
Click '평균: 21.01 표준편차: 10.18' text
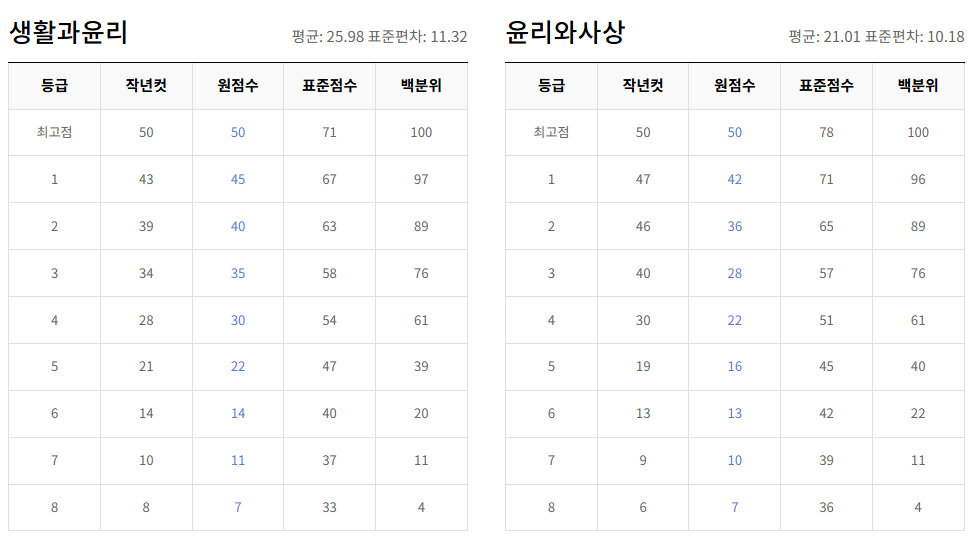[x=877, y=37]
